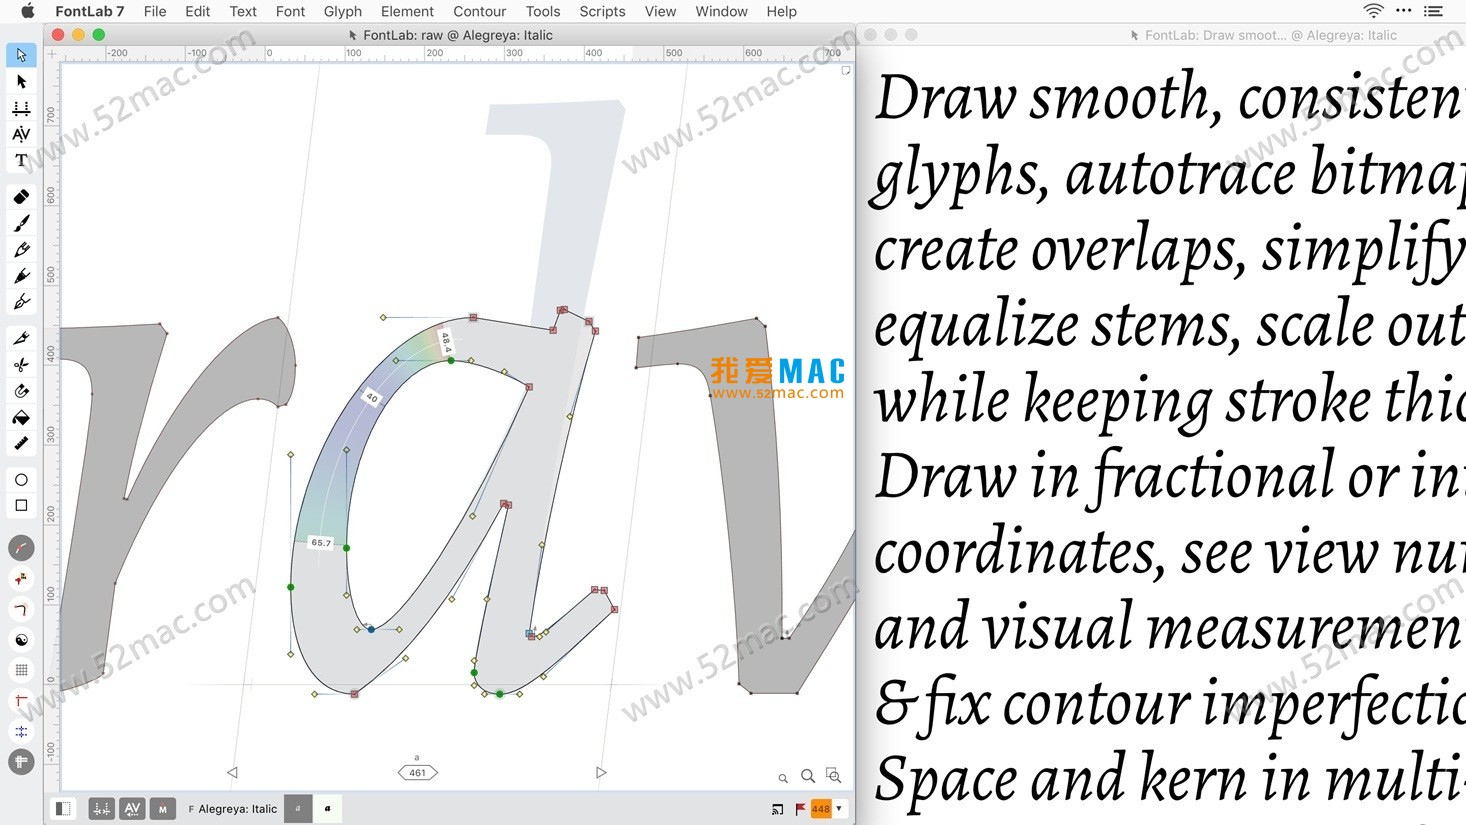Select the gray italic 'a' glyph thumbnail
Image resolution: width=1466 pixels, height=825 pixels.
pos(298,809)
